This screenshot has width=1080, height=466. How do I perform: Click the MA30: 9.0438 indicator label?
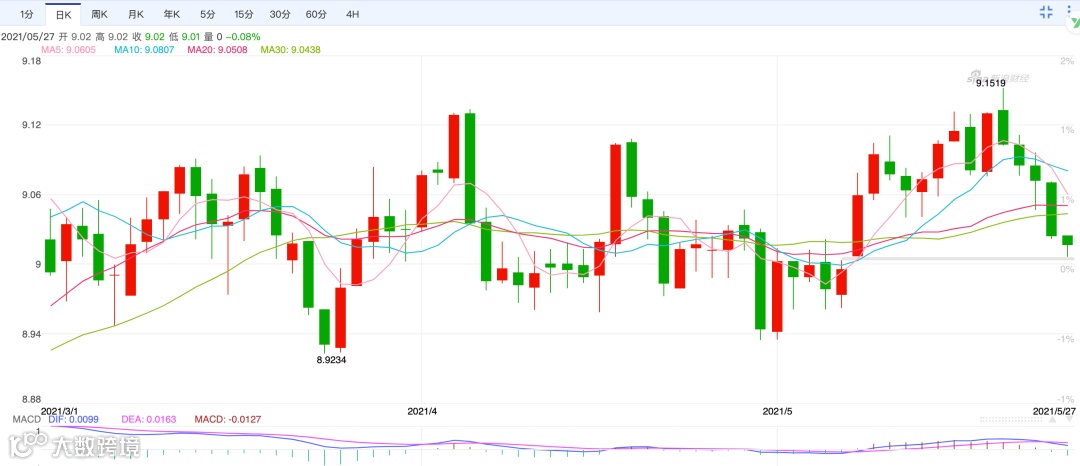point(290,50)
